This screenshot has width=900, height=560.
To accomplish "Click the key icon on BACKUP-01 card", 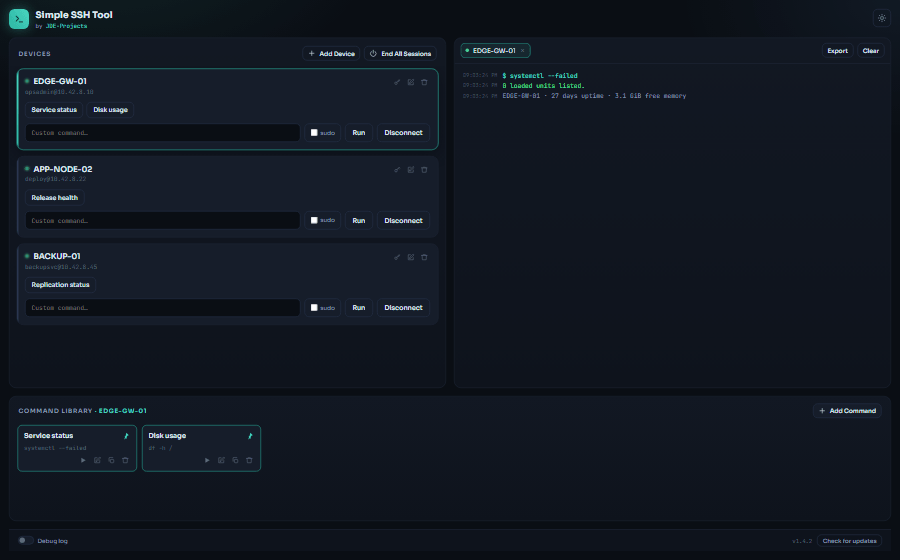I will coord(397,257).
